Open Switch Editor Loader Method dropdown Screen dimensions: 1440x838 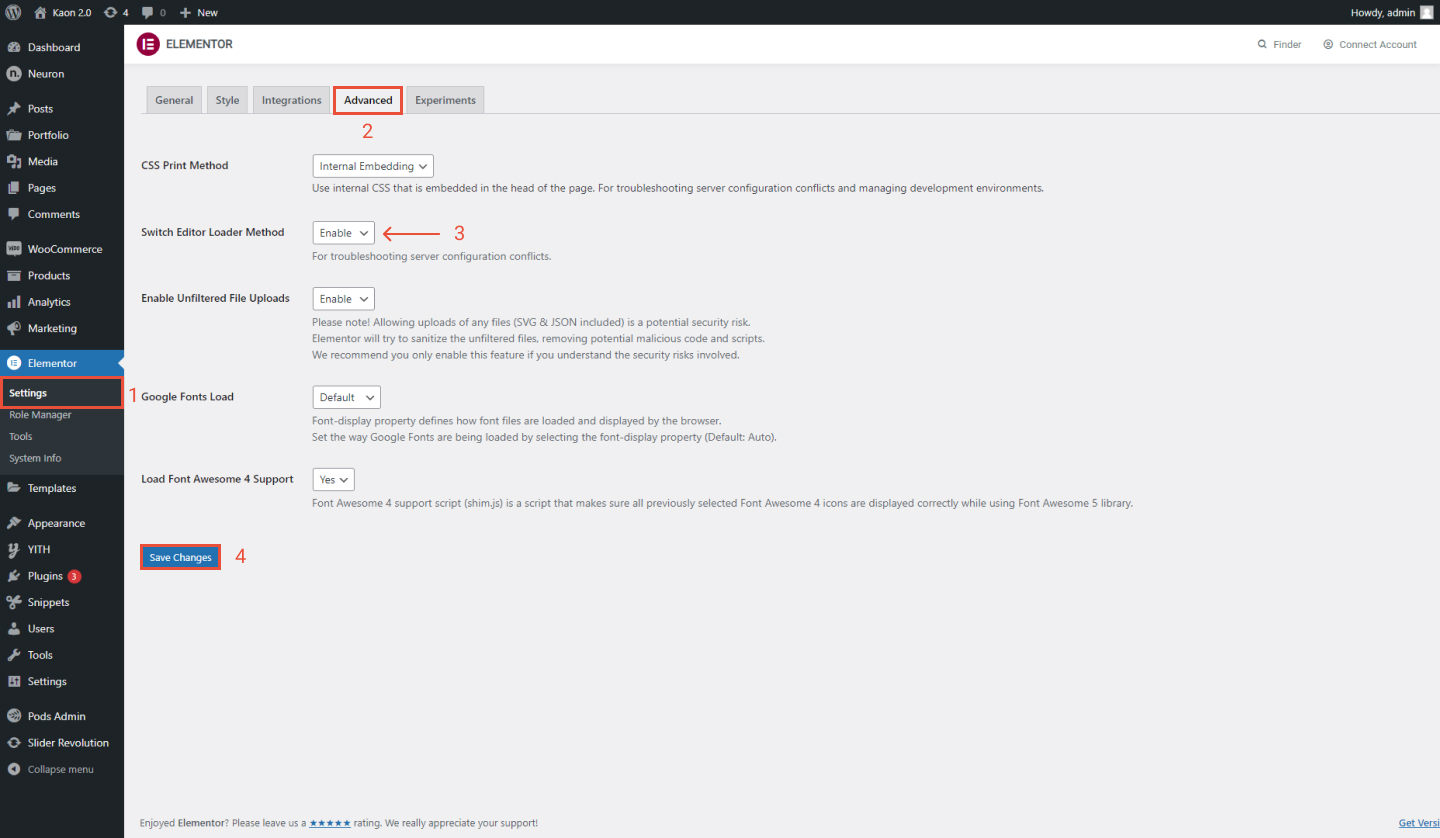344,233
